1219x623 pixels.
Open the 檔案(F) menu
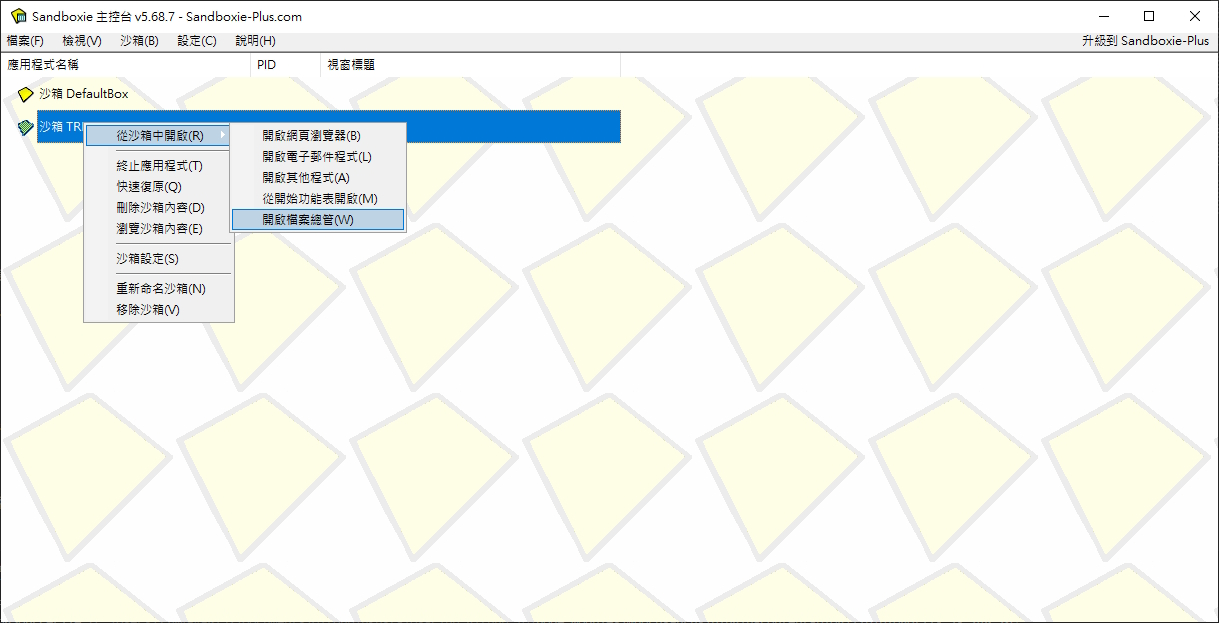click(x=25, y=41)
